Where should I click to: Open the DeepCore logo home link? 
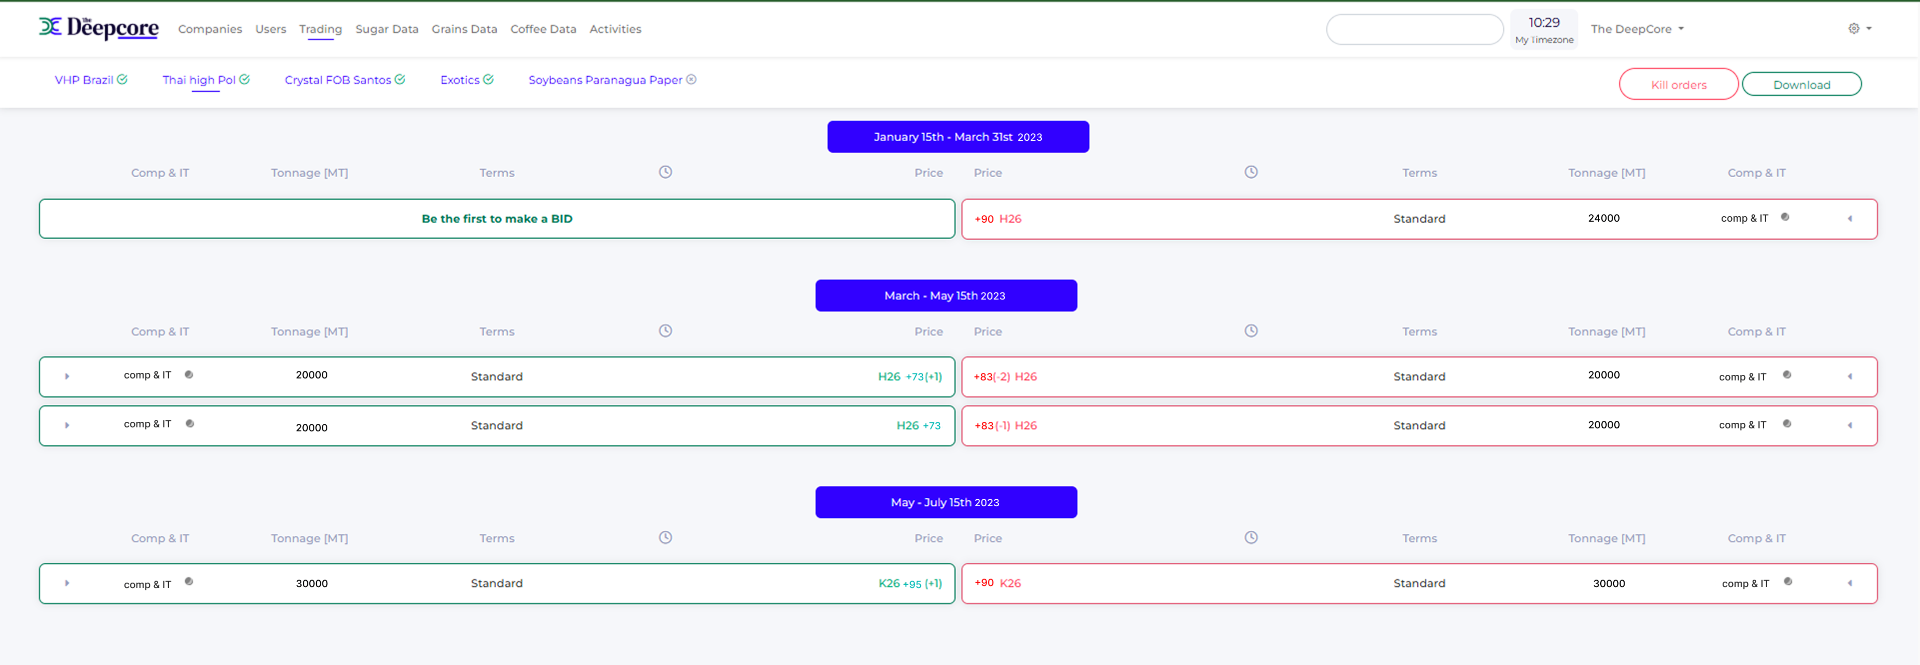pyautogui.click(x=98, y=28)
